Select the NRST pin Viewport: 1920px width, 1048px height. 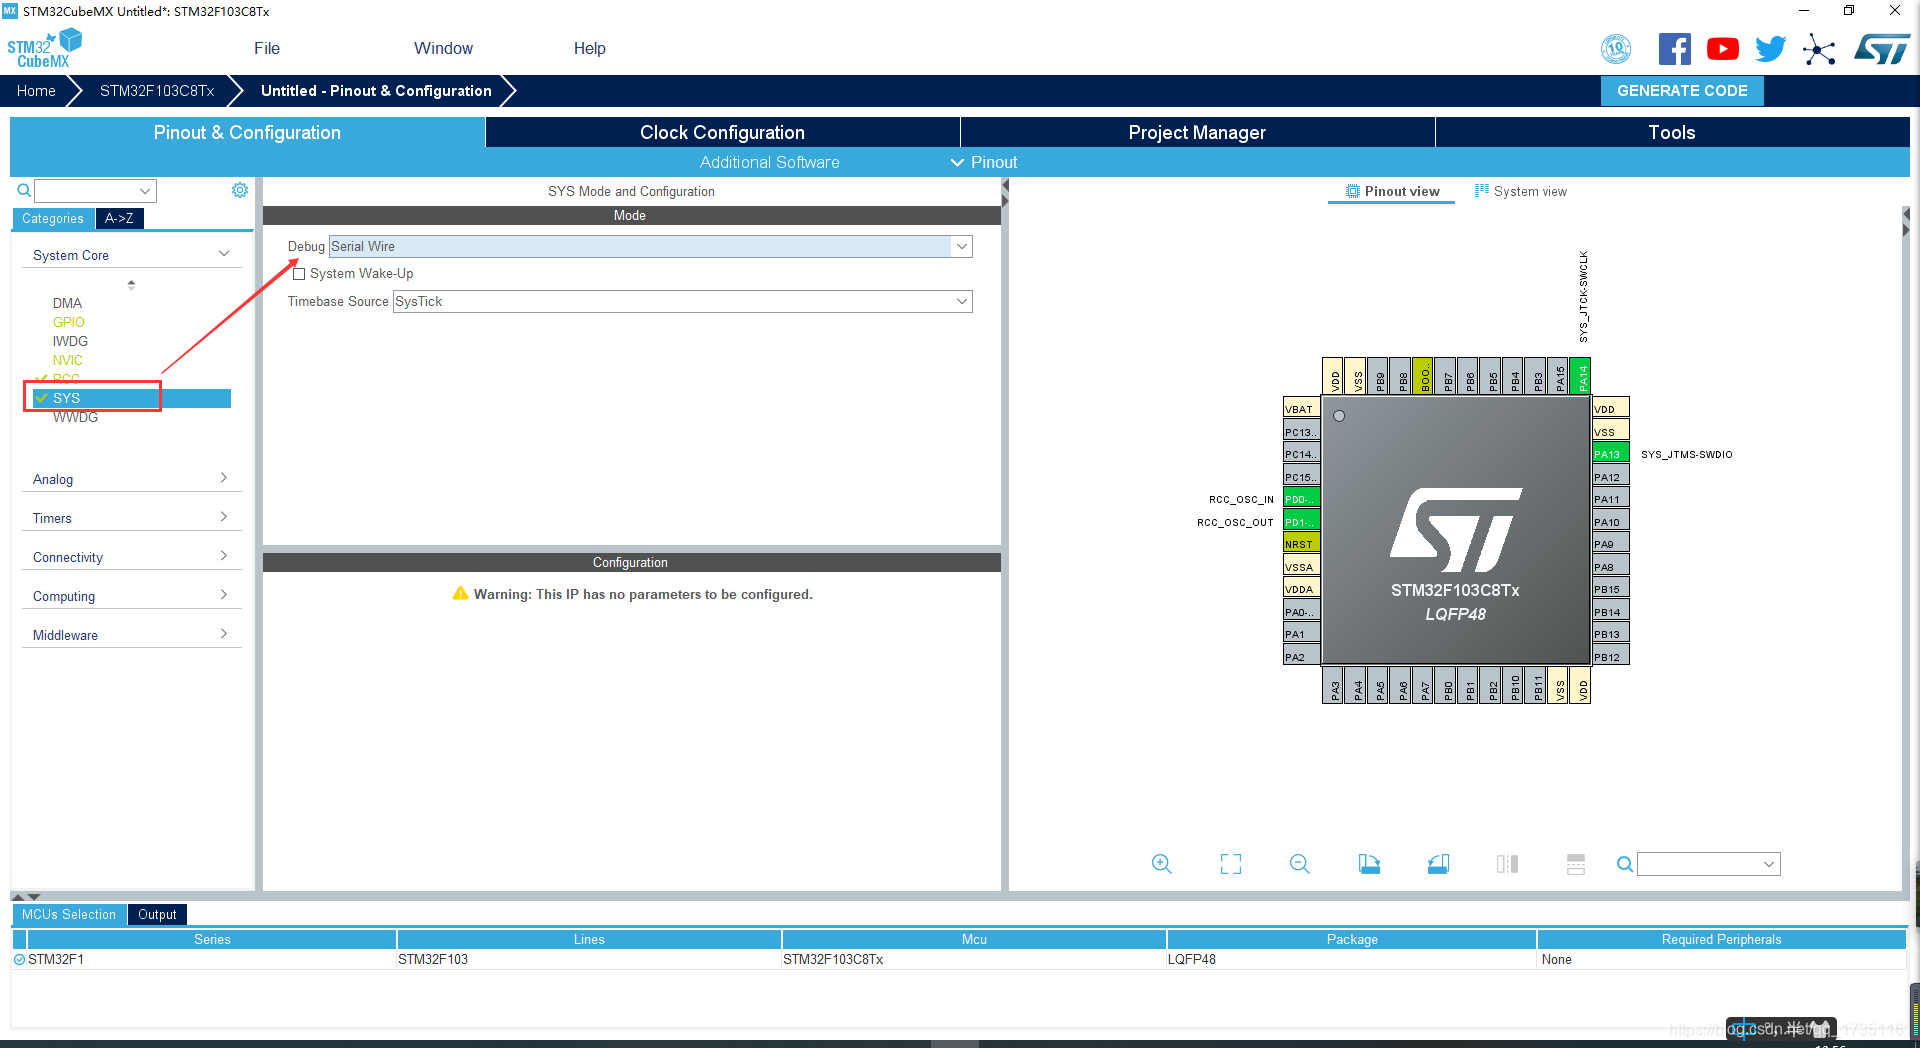1301,544
